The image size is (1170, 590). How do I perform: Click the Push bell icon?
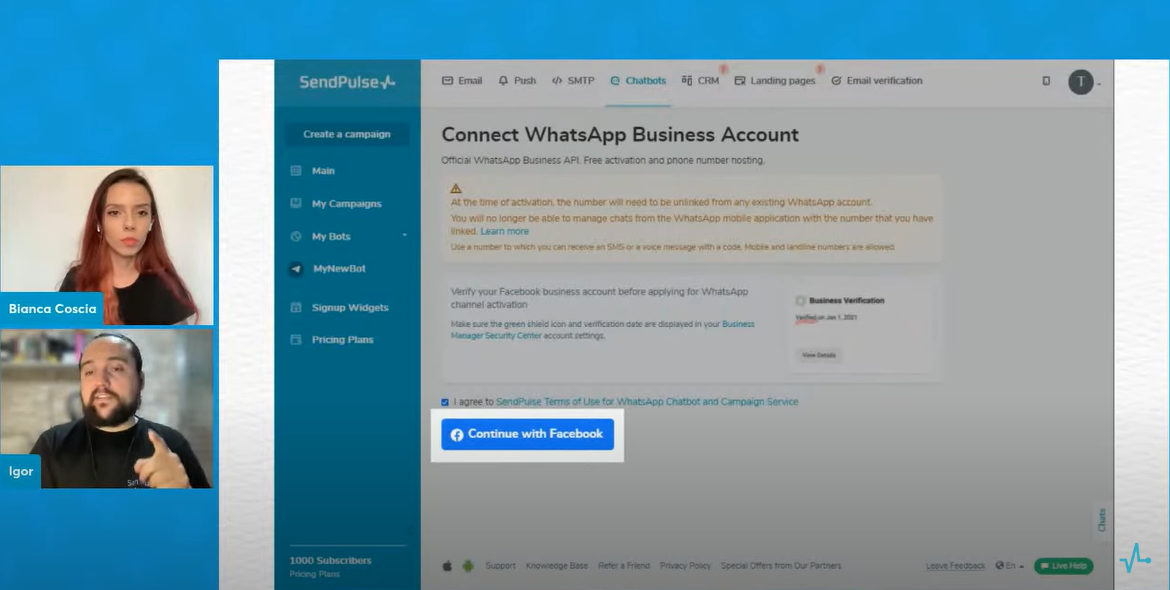504,81
